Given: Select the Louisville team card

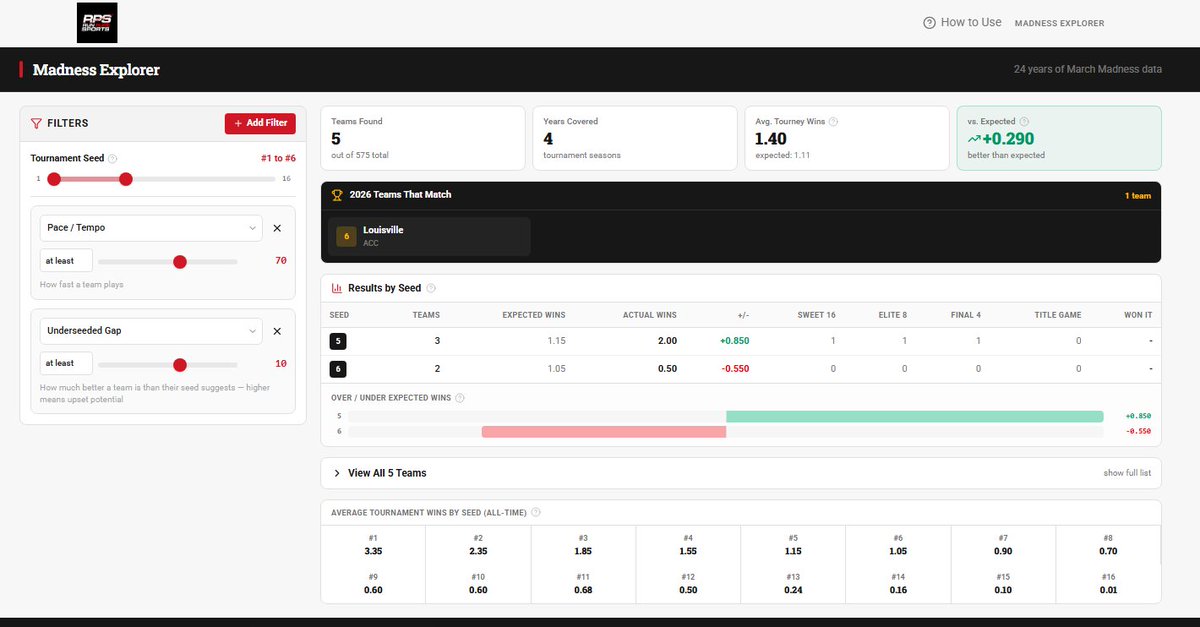Looking at the screenshot, I should click(429, 236).
